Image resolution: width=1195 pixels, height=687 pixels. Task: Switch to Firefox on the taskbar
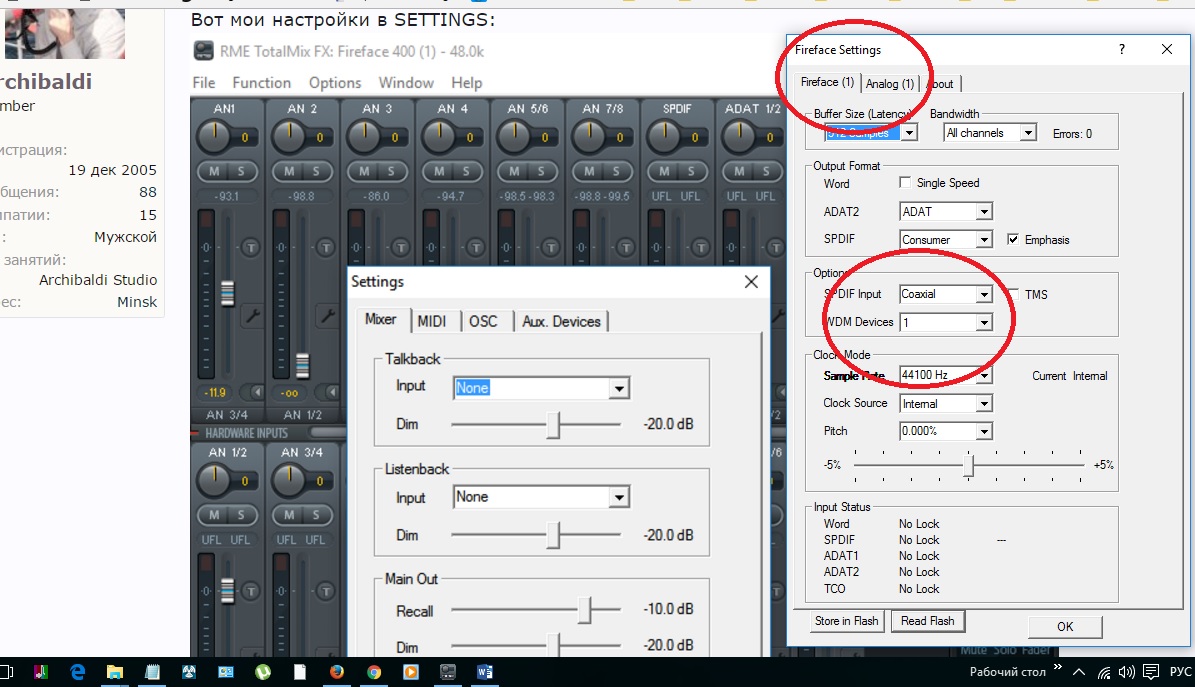point(337,672)
